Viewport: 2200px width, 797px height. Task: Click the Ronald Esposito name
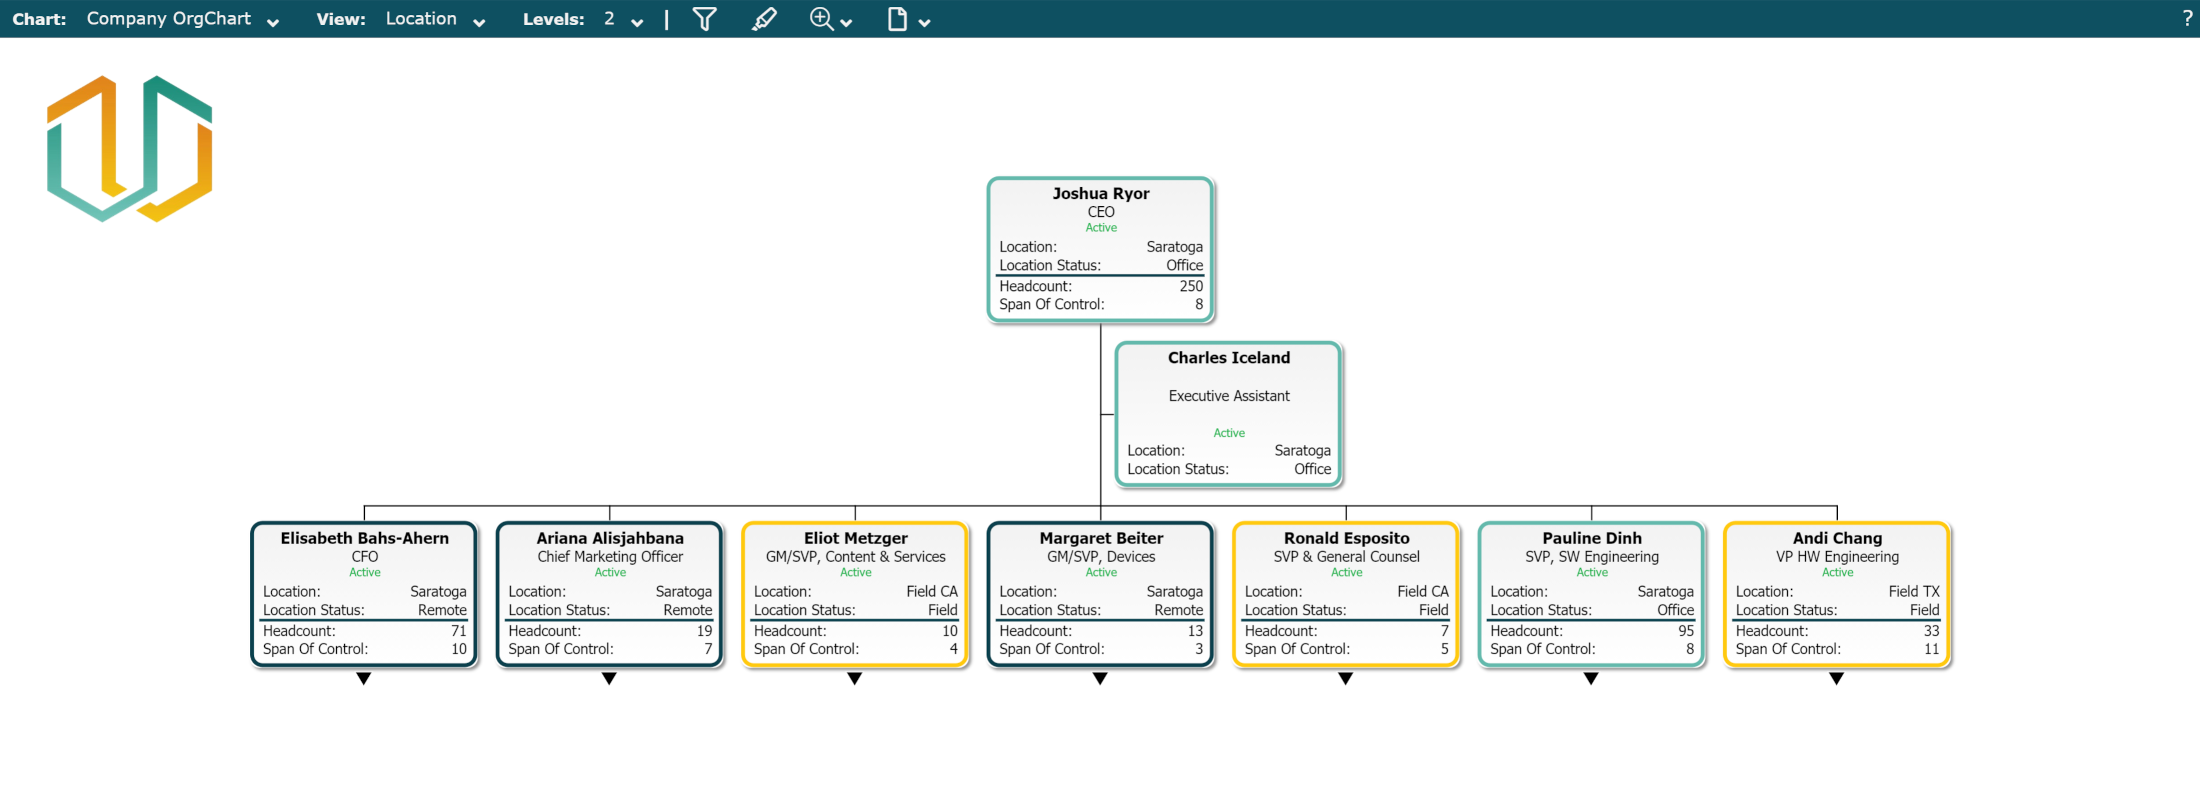(1347, 538)
